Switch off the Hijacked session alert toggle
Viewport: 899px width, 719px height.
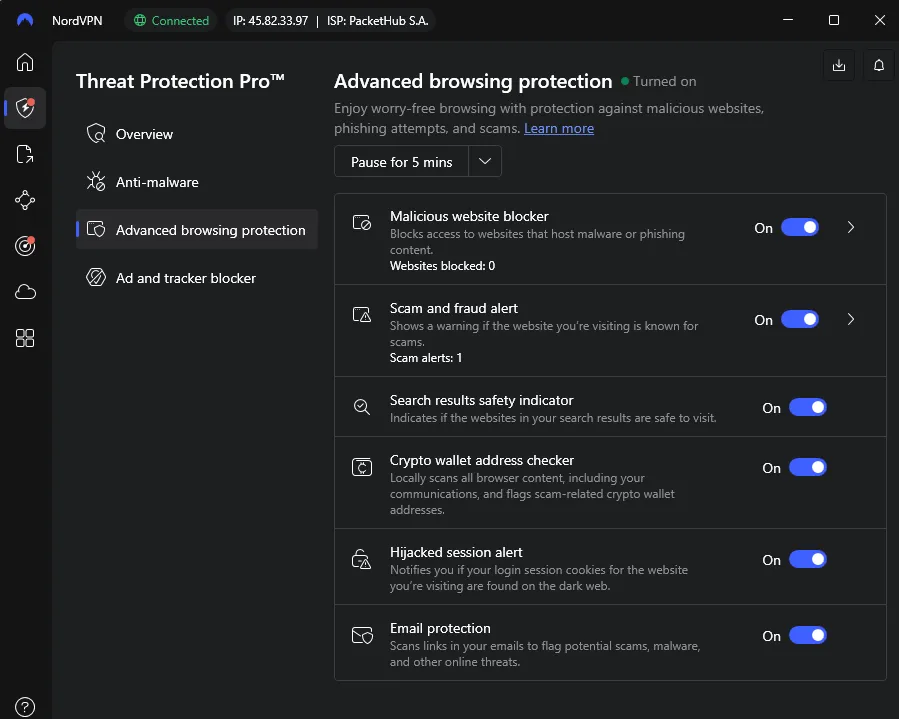coord(808,559)
